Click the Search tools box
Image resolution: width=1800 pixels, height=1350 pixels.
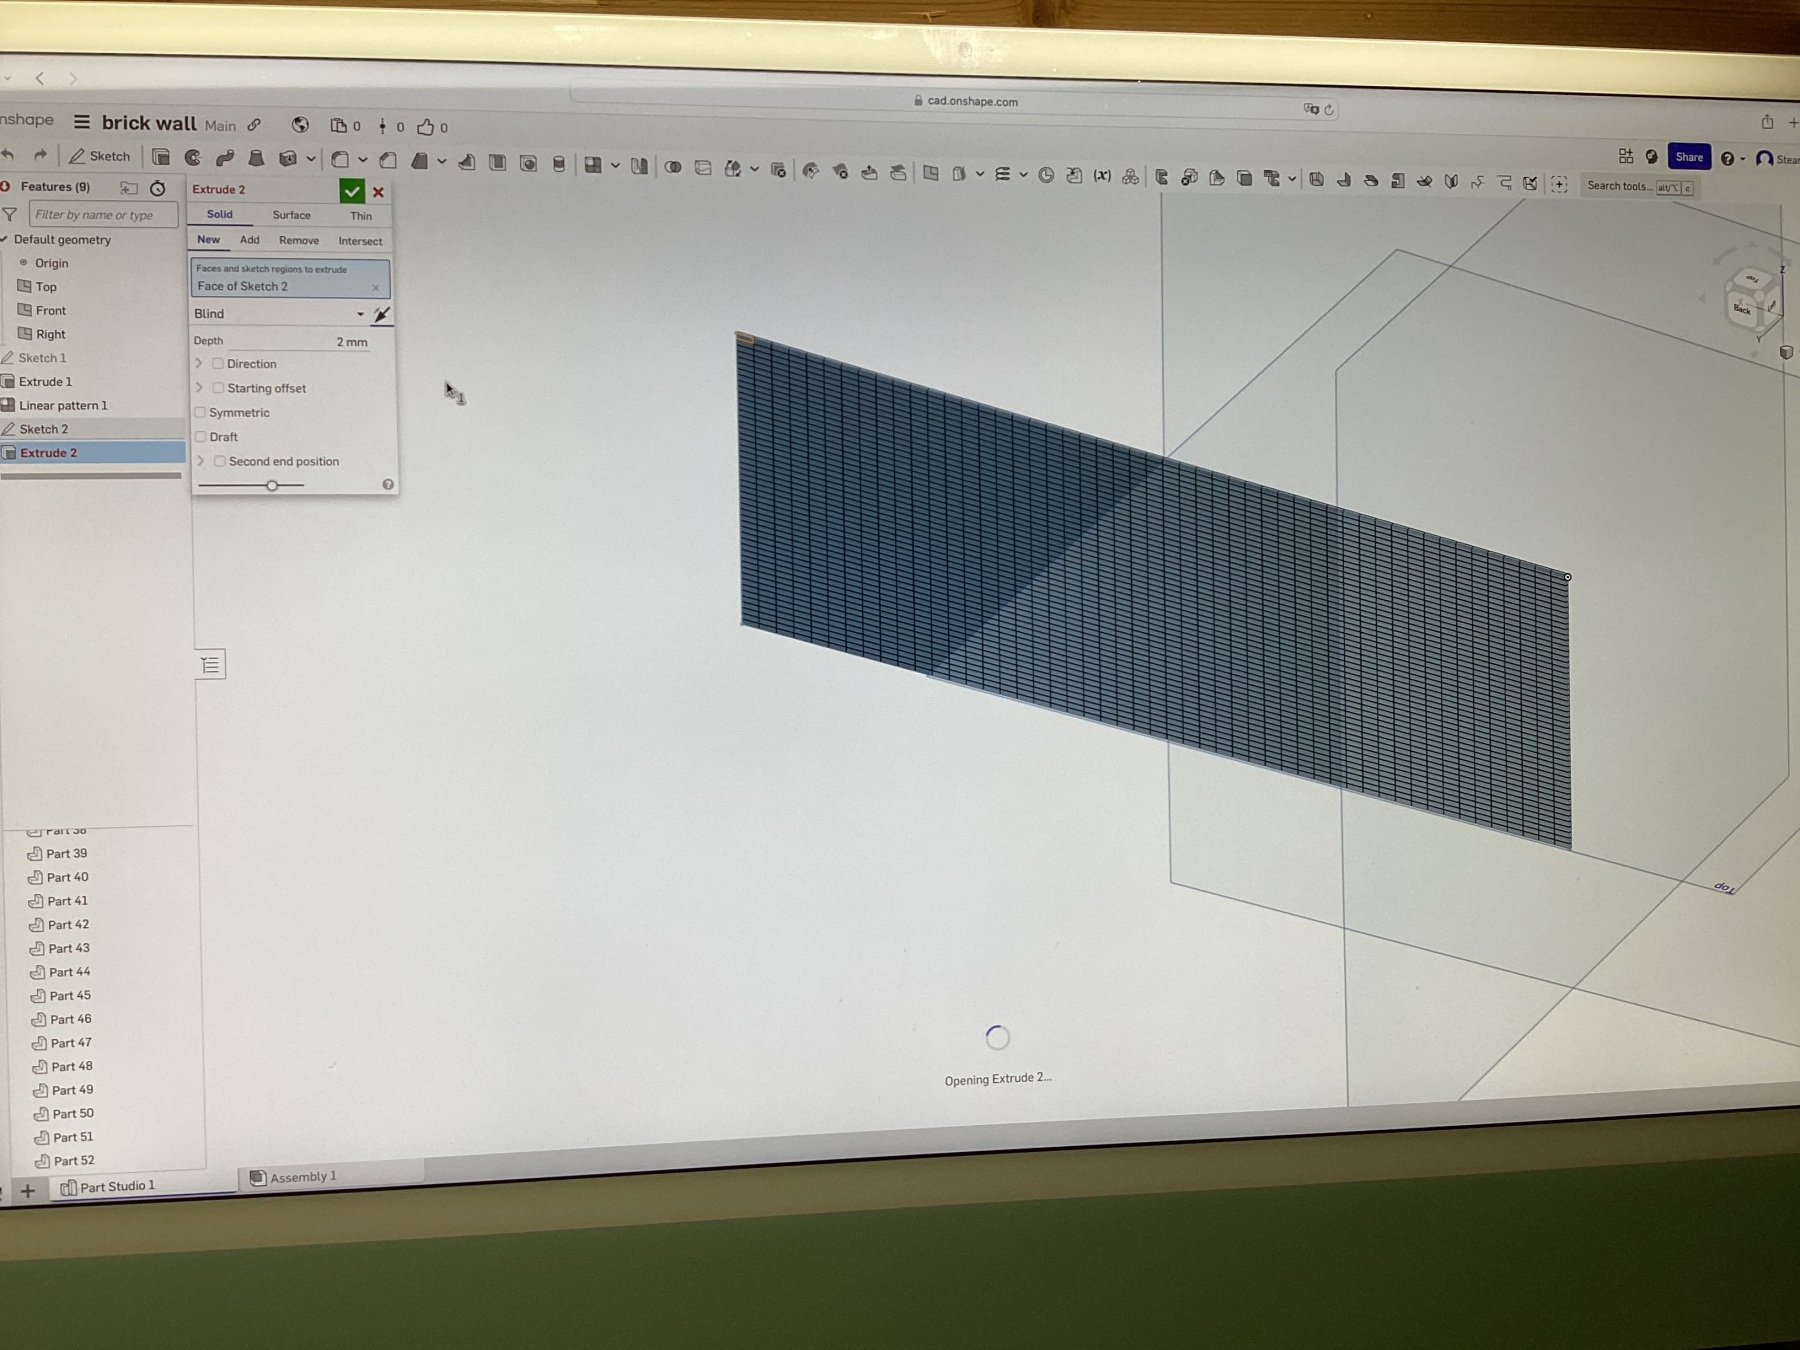tap(1639, 186)
